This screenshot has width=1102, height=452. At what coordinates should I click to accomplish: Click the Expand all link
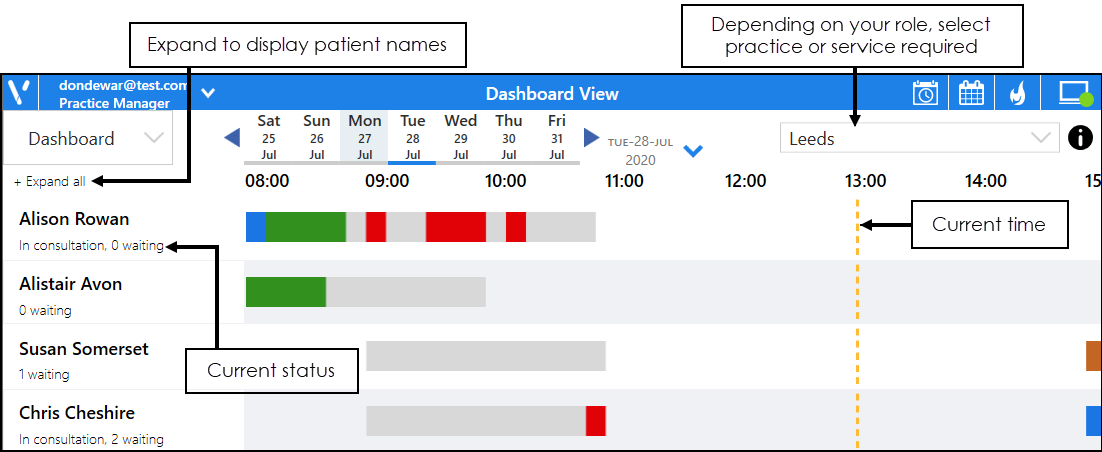pos(50,182)
